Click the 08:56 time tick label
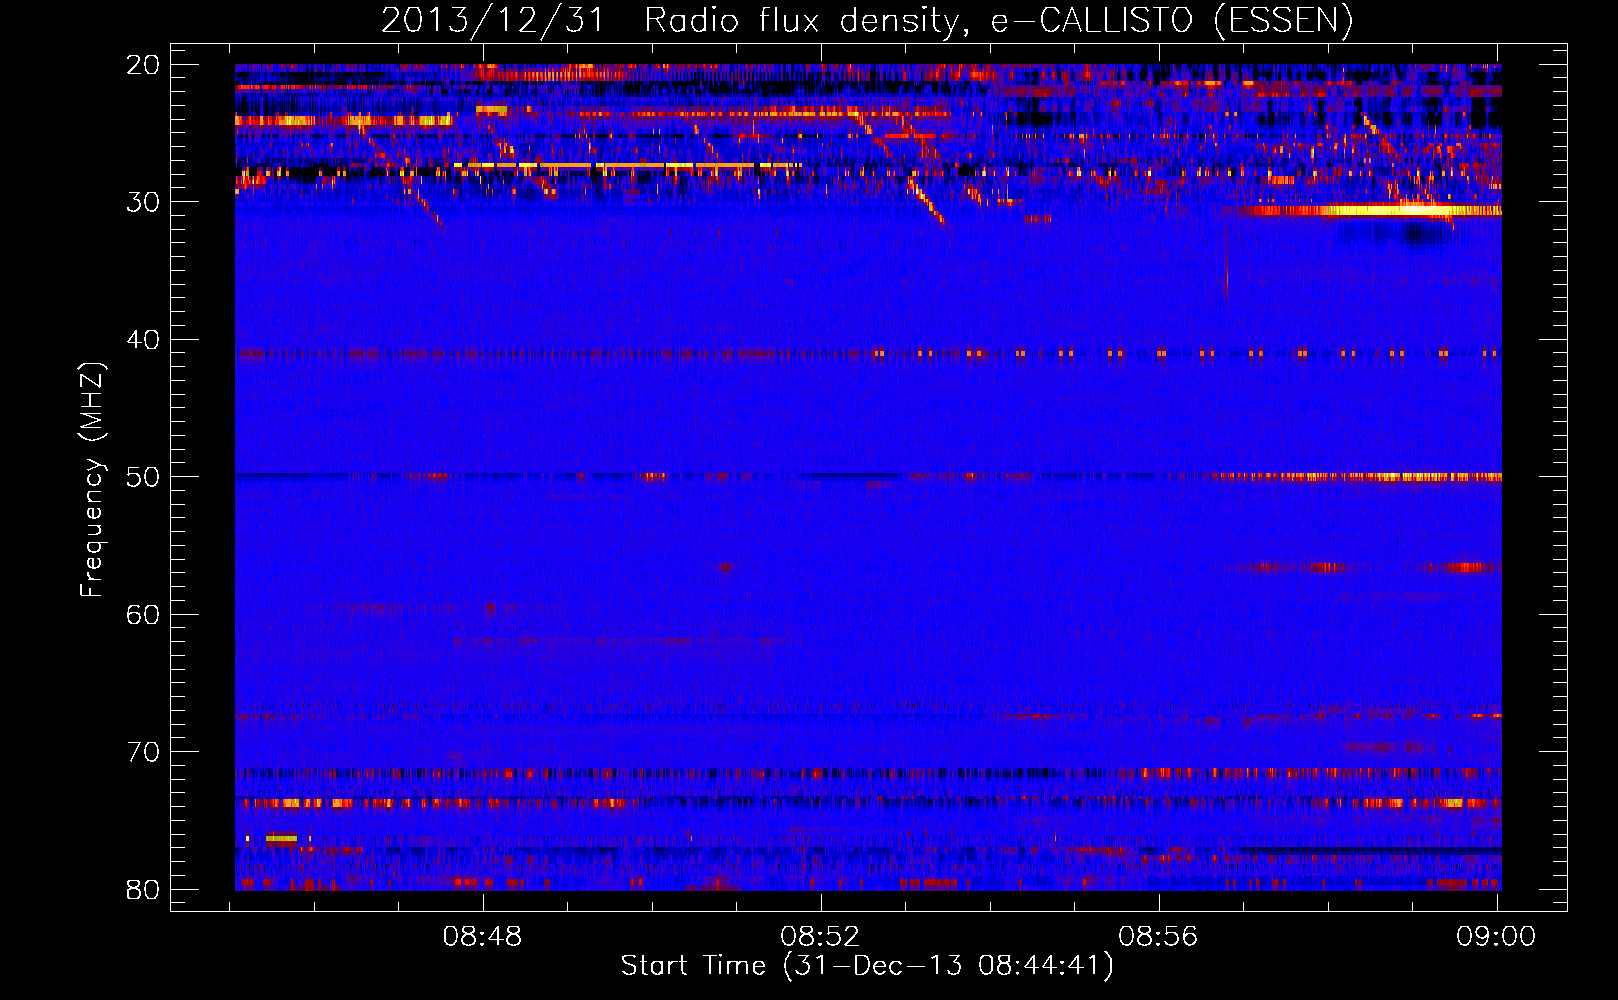This screenshot has height=1000, width=1618. 1158,936
